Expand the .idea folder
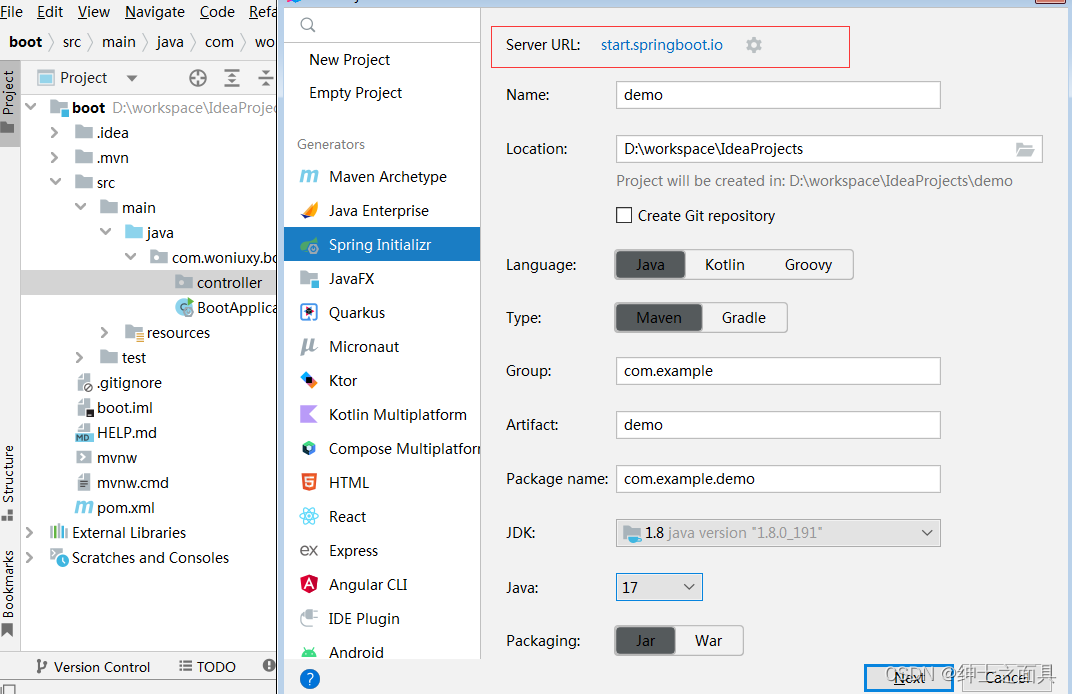The image size is (1072, 694). pyautogui.click(x=55, y=133)
